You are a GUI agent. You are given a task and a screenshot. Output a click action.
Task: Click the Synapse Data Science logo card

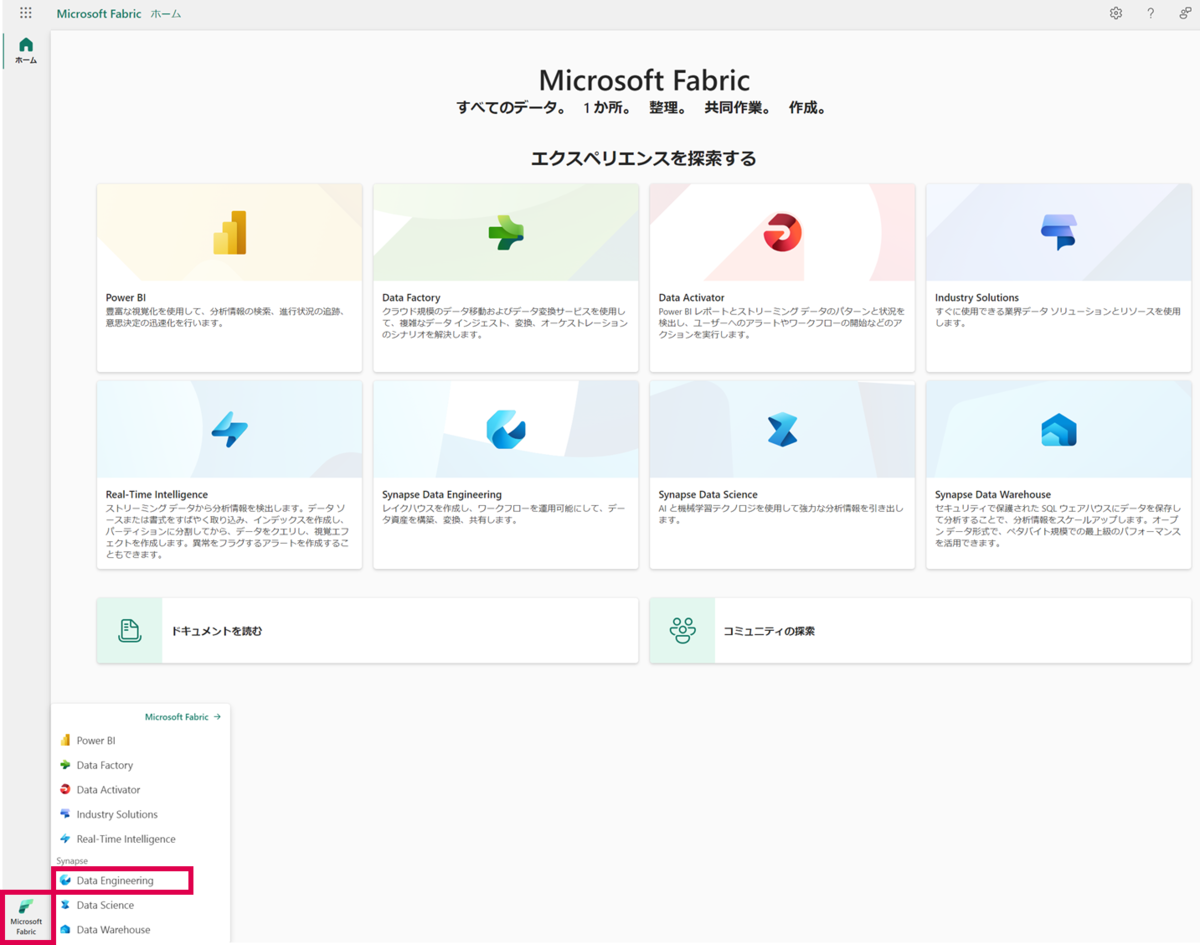point(782,429)
